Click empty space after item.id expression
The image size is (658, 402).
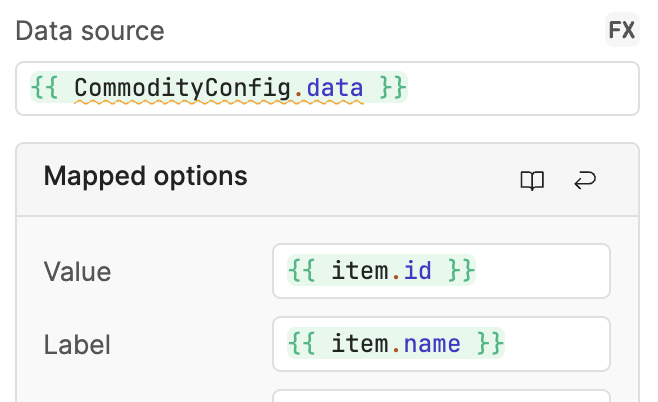pyautogui.click(x=541, y=271)
